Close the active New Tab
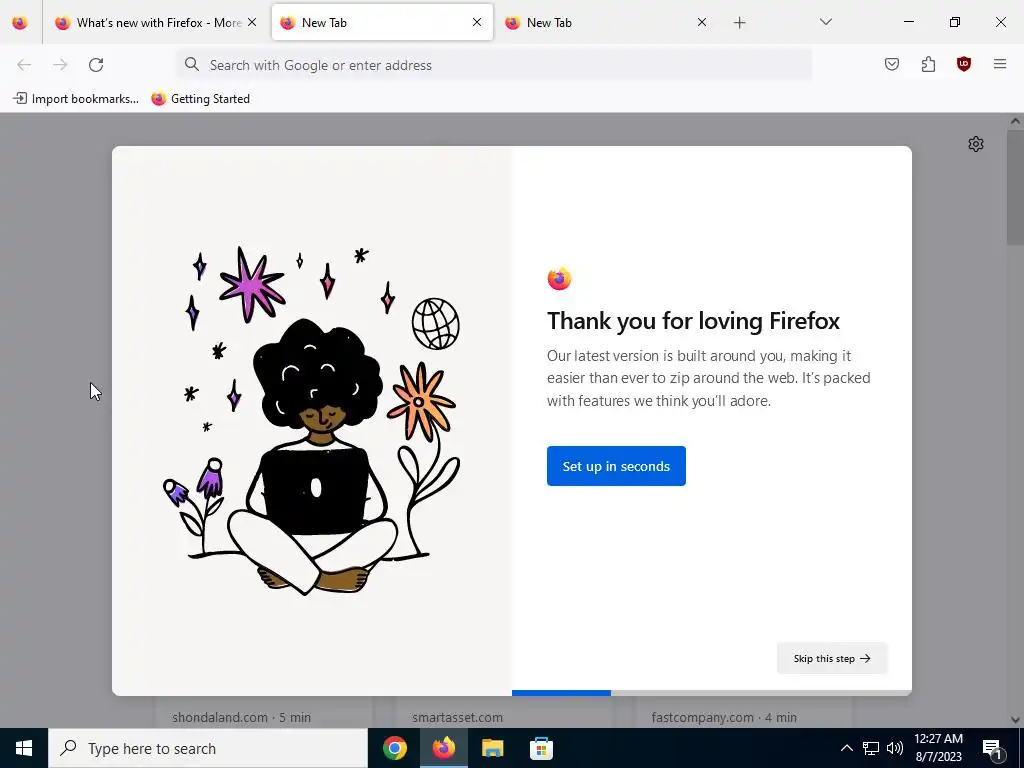Image resolution: width=1024 pixels, height=768 pixels. pyautogui.click(x=477, y=22)
